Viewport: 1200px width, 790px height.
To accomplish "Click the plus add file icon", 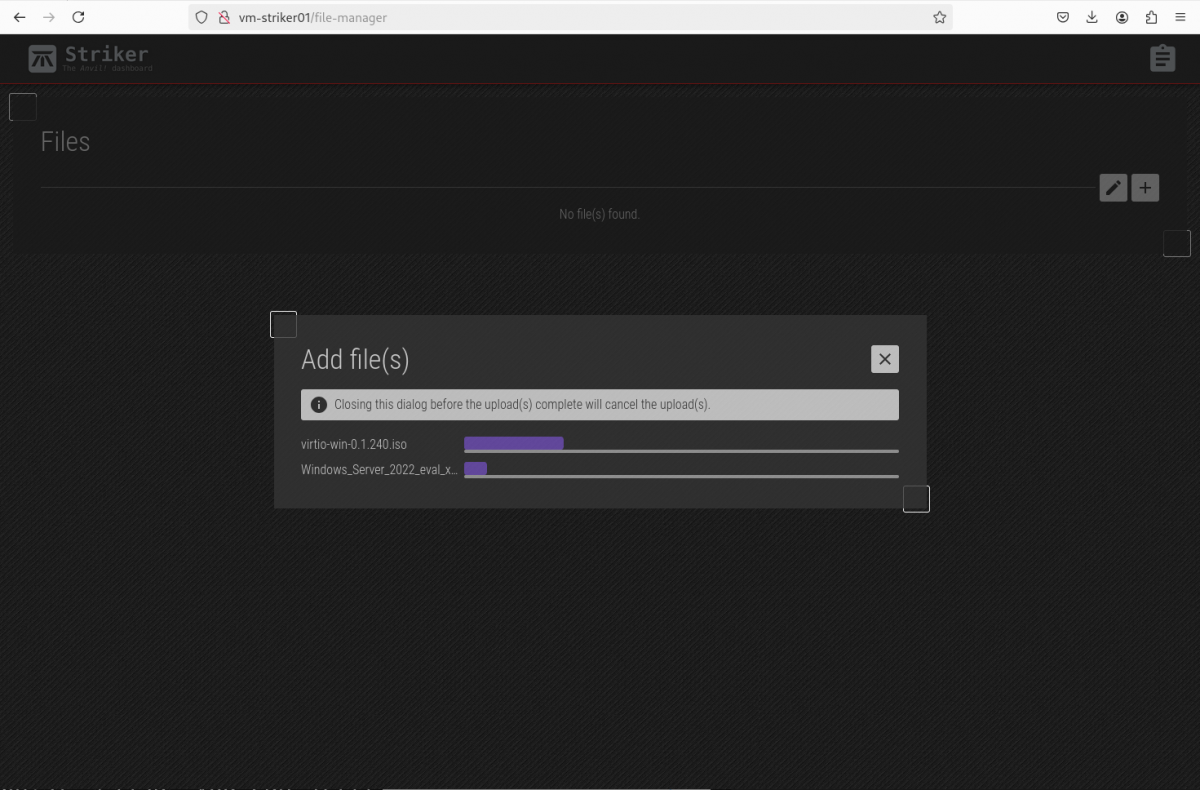I will click(x=1145, y=188).
